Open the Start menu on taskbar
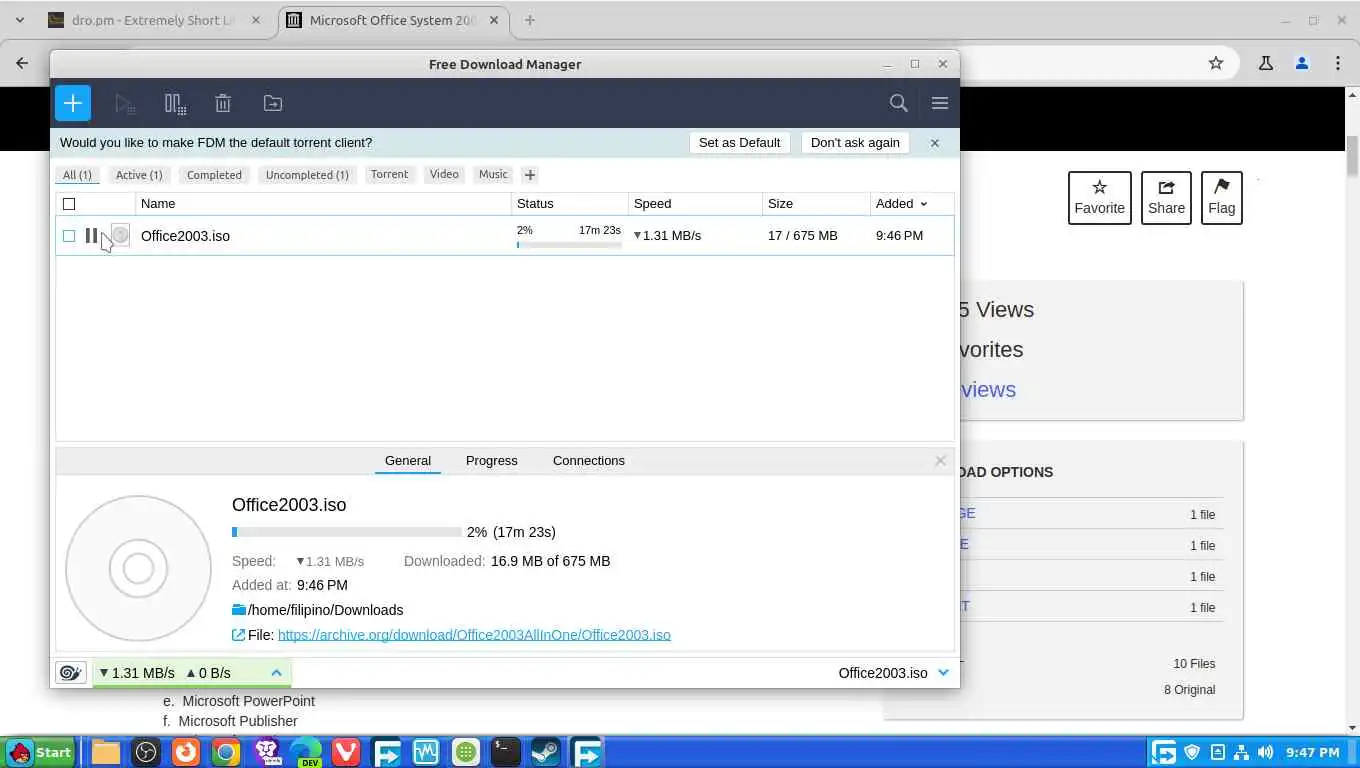 (39, 752)
